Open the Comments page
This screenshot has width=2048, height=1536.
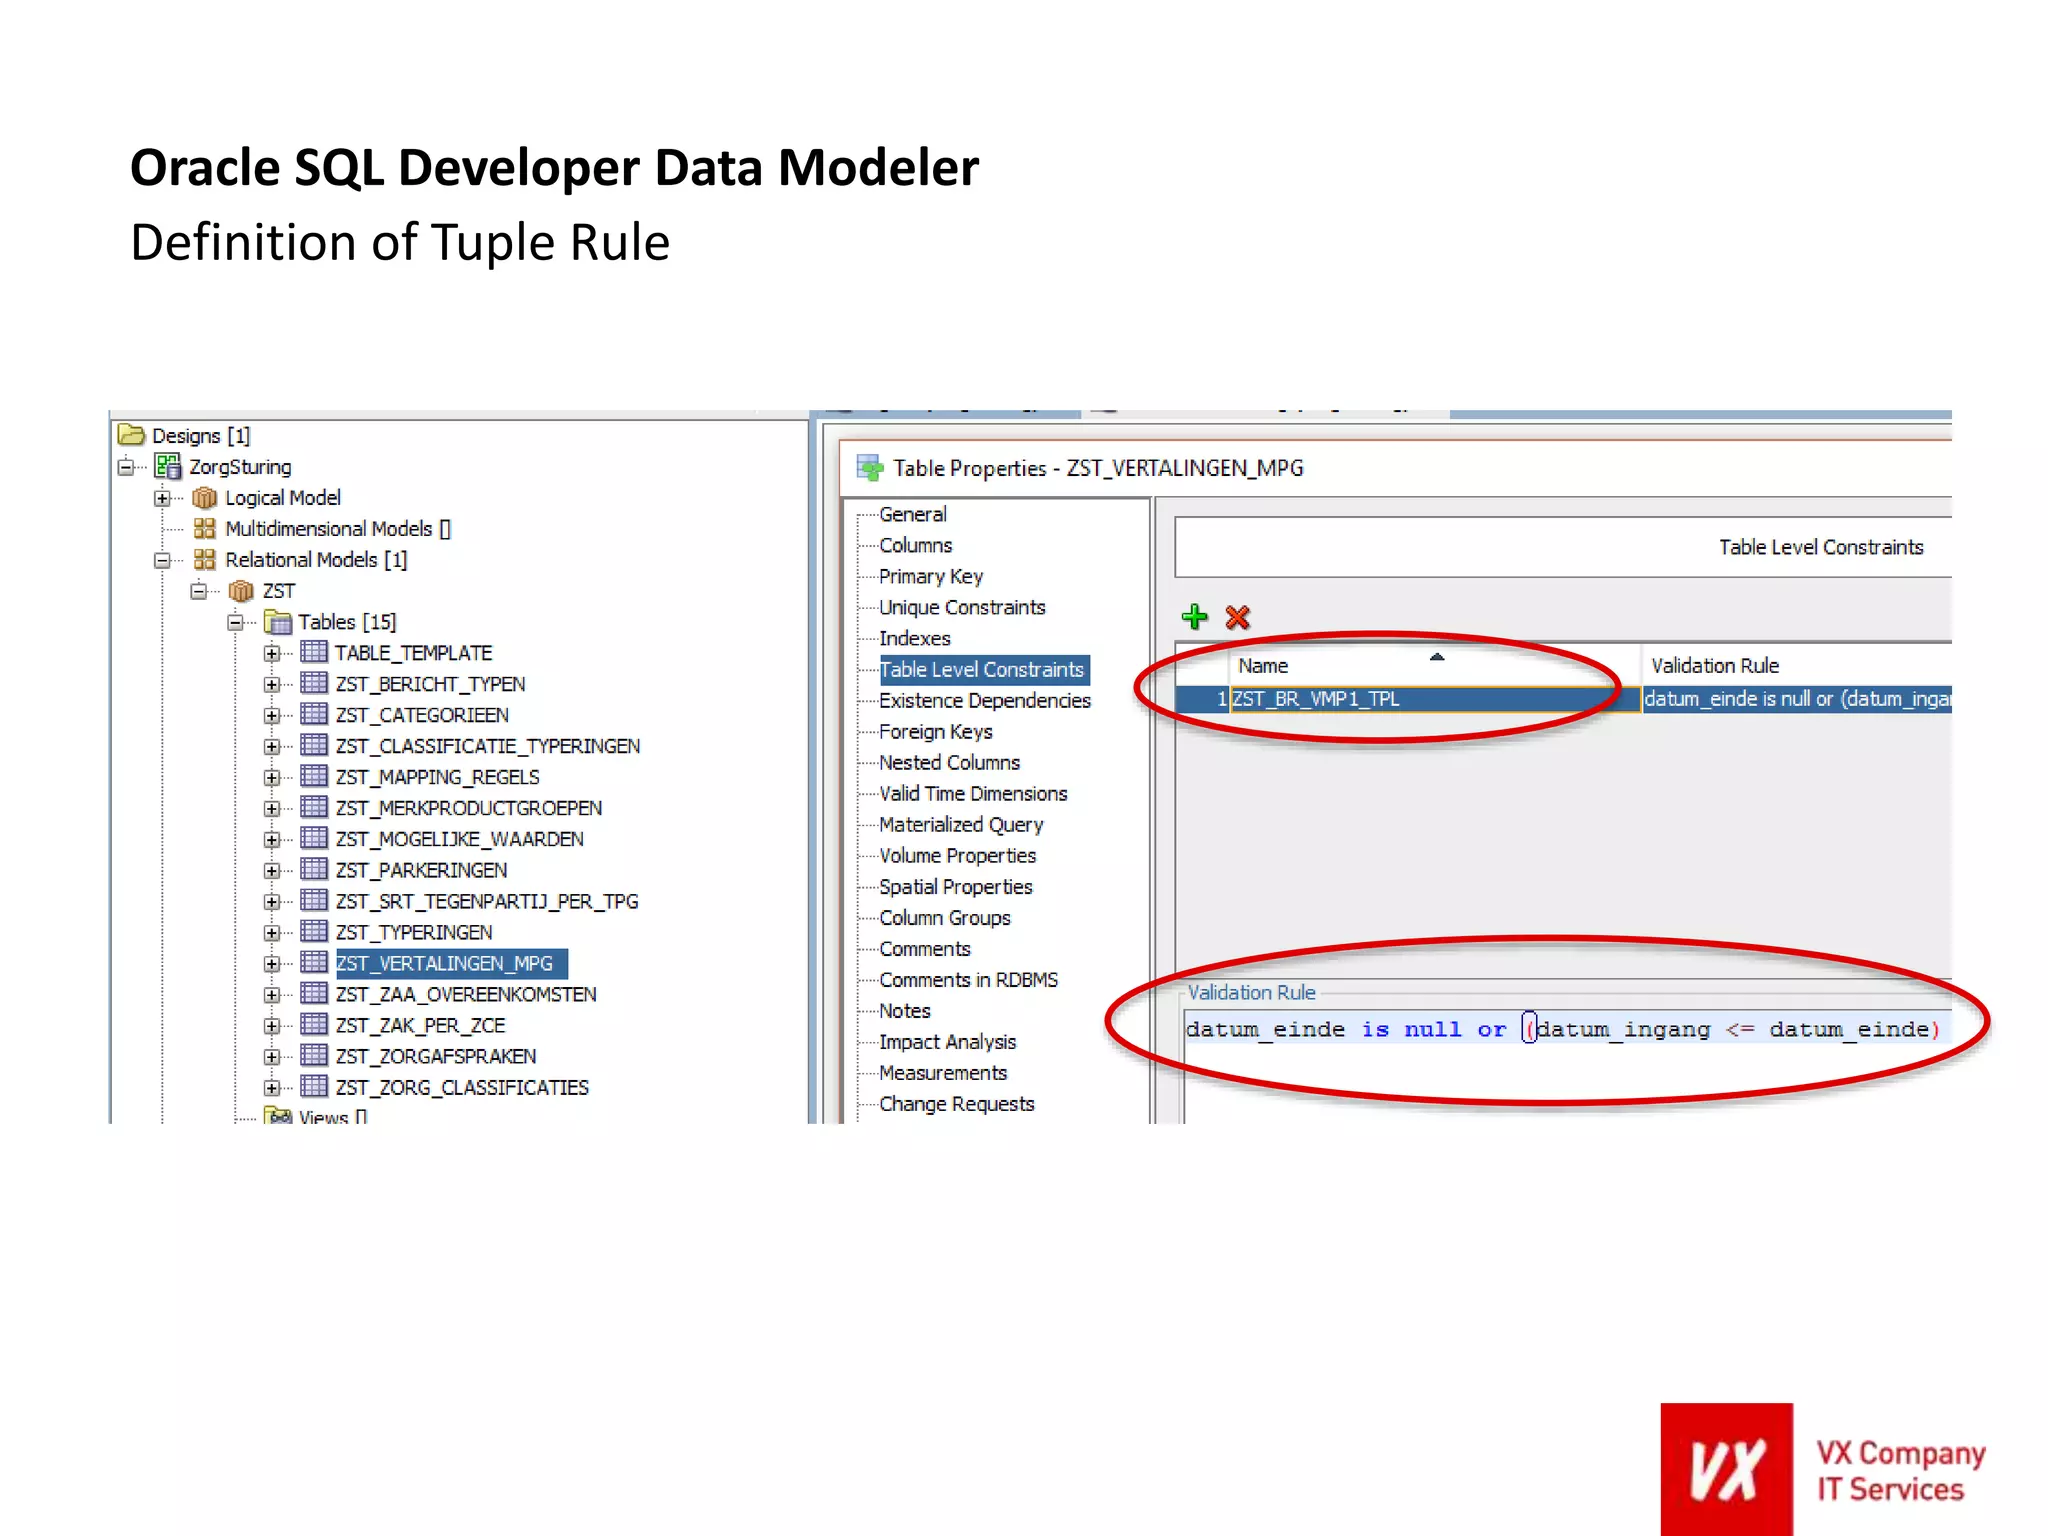click(x=925, y=948)
